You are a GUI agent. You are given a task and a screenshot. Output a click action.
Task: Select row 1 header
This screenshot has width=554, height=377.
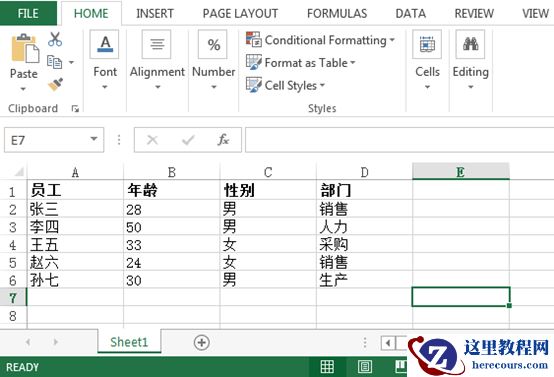click(x=13, y=191)
